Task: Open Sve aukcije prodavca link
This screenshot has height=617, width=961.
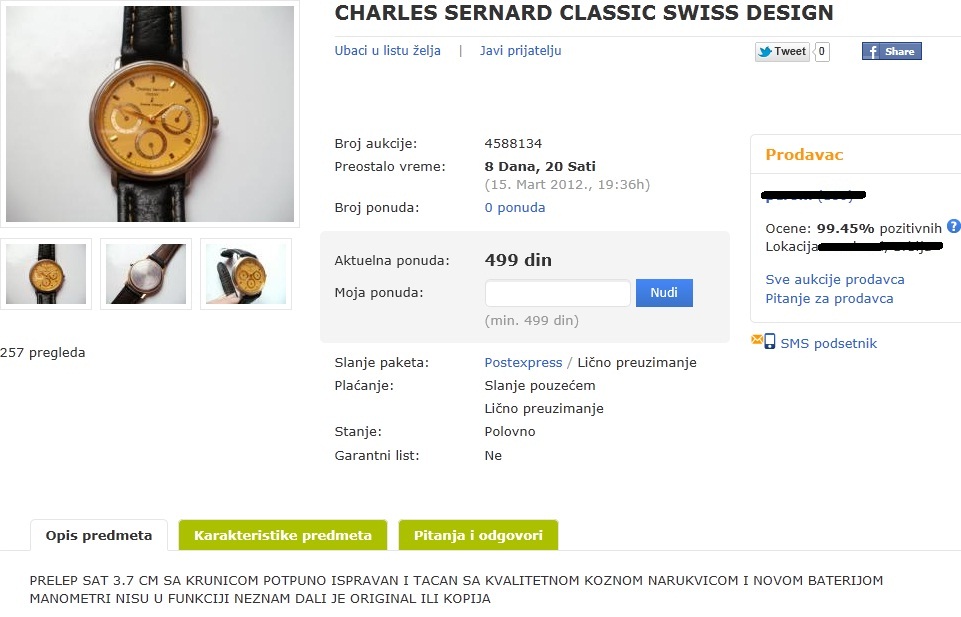Action: [x=835, y=280]
